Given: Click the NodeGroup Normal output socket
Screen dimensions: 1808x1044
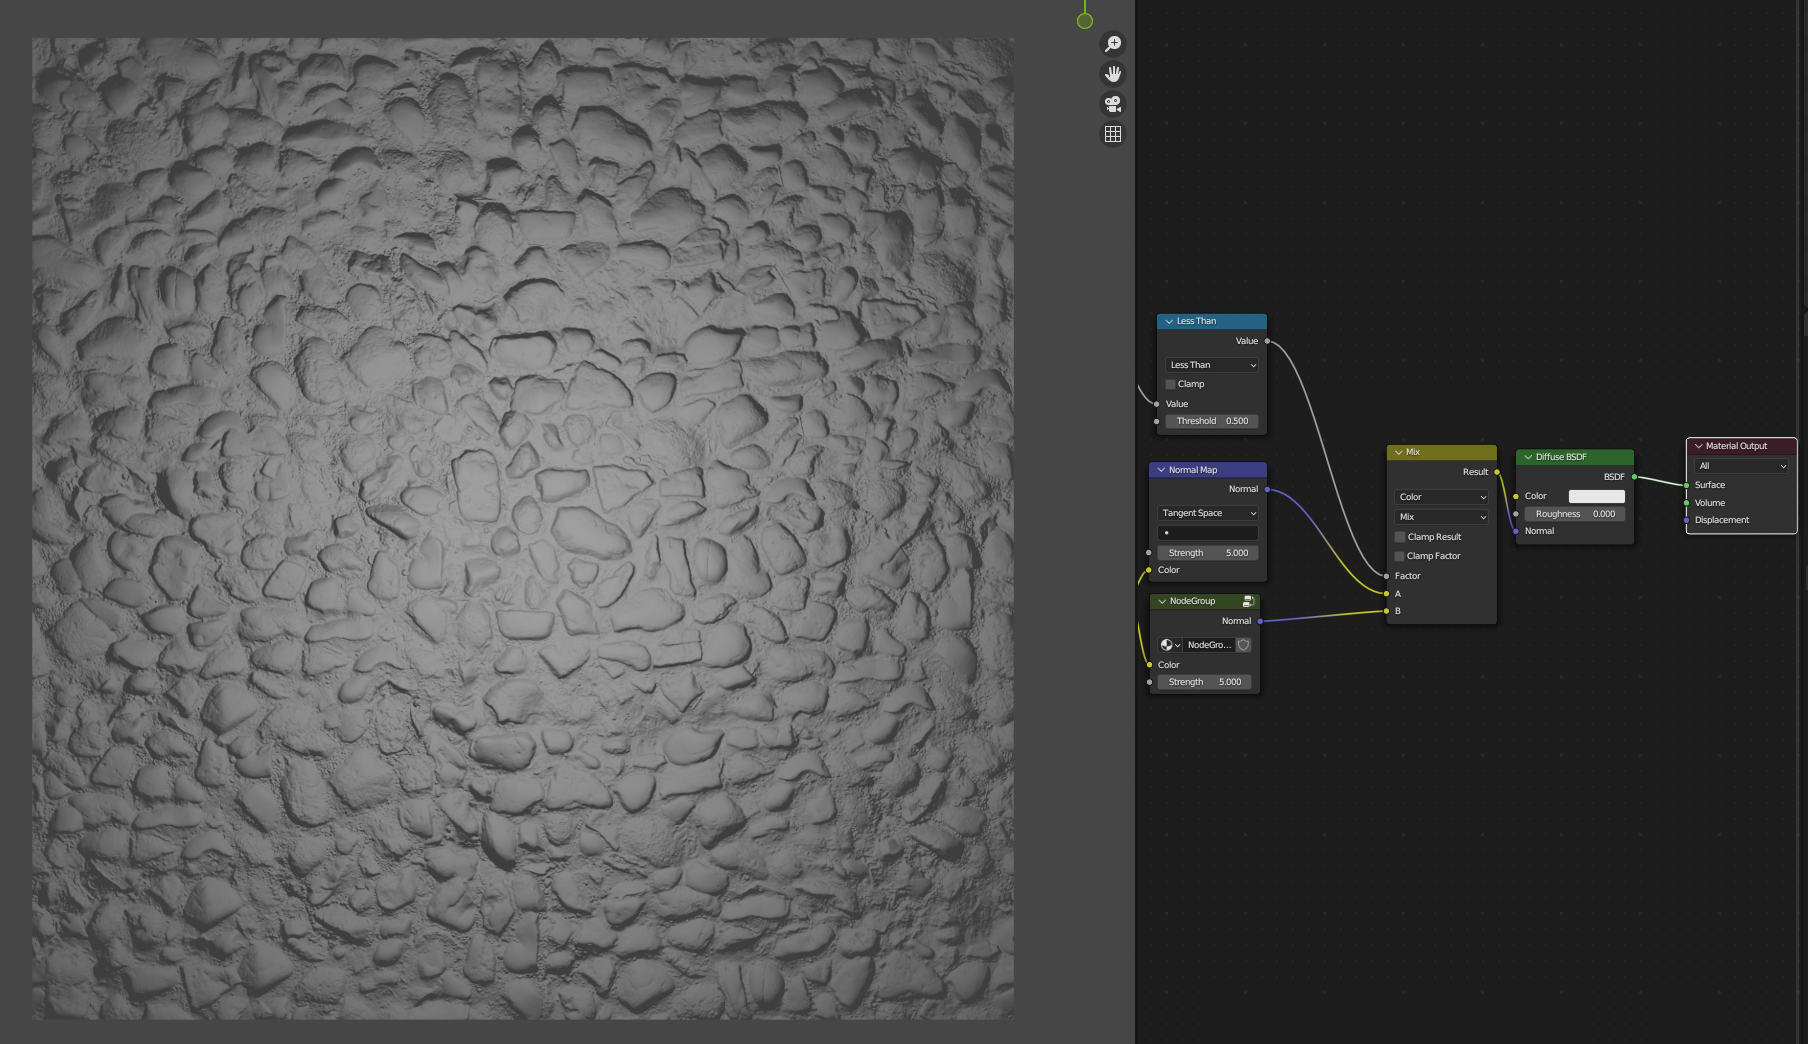Looking at the screenshot, I should click(1260, 621).
